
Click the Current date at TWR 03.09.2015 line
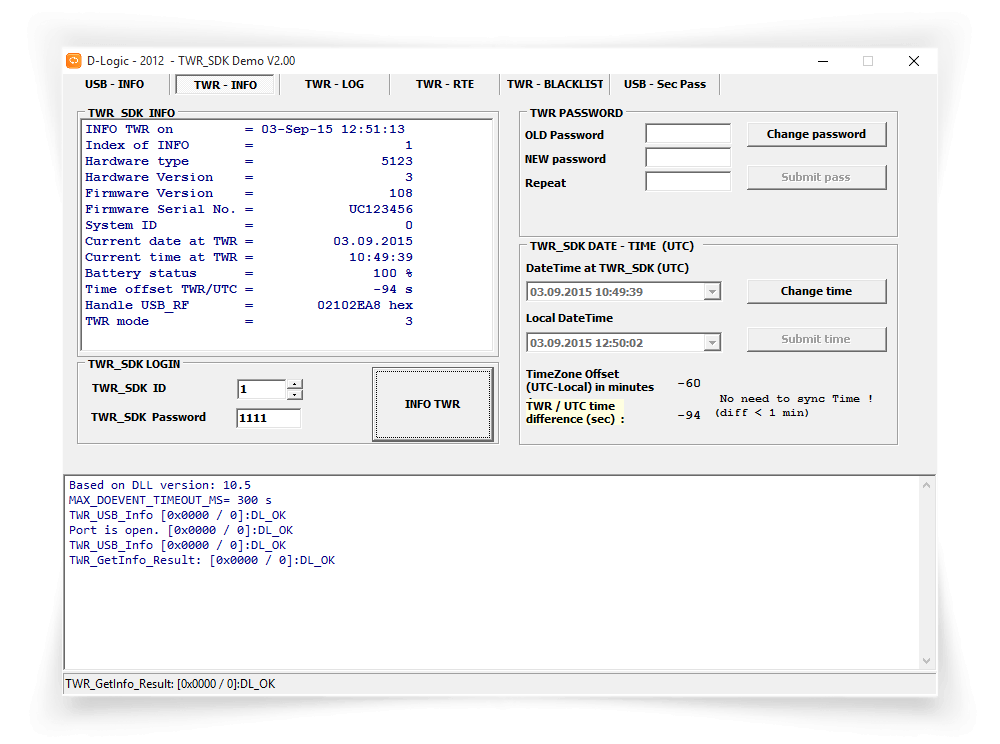click(x=249, y=241)
